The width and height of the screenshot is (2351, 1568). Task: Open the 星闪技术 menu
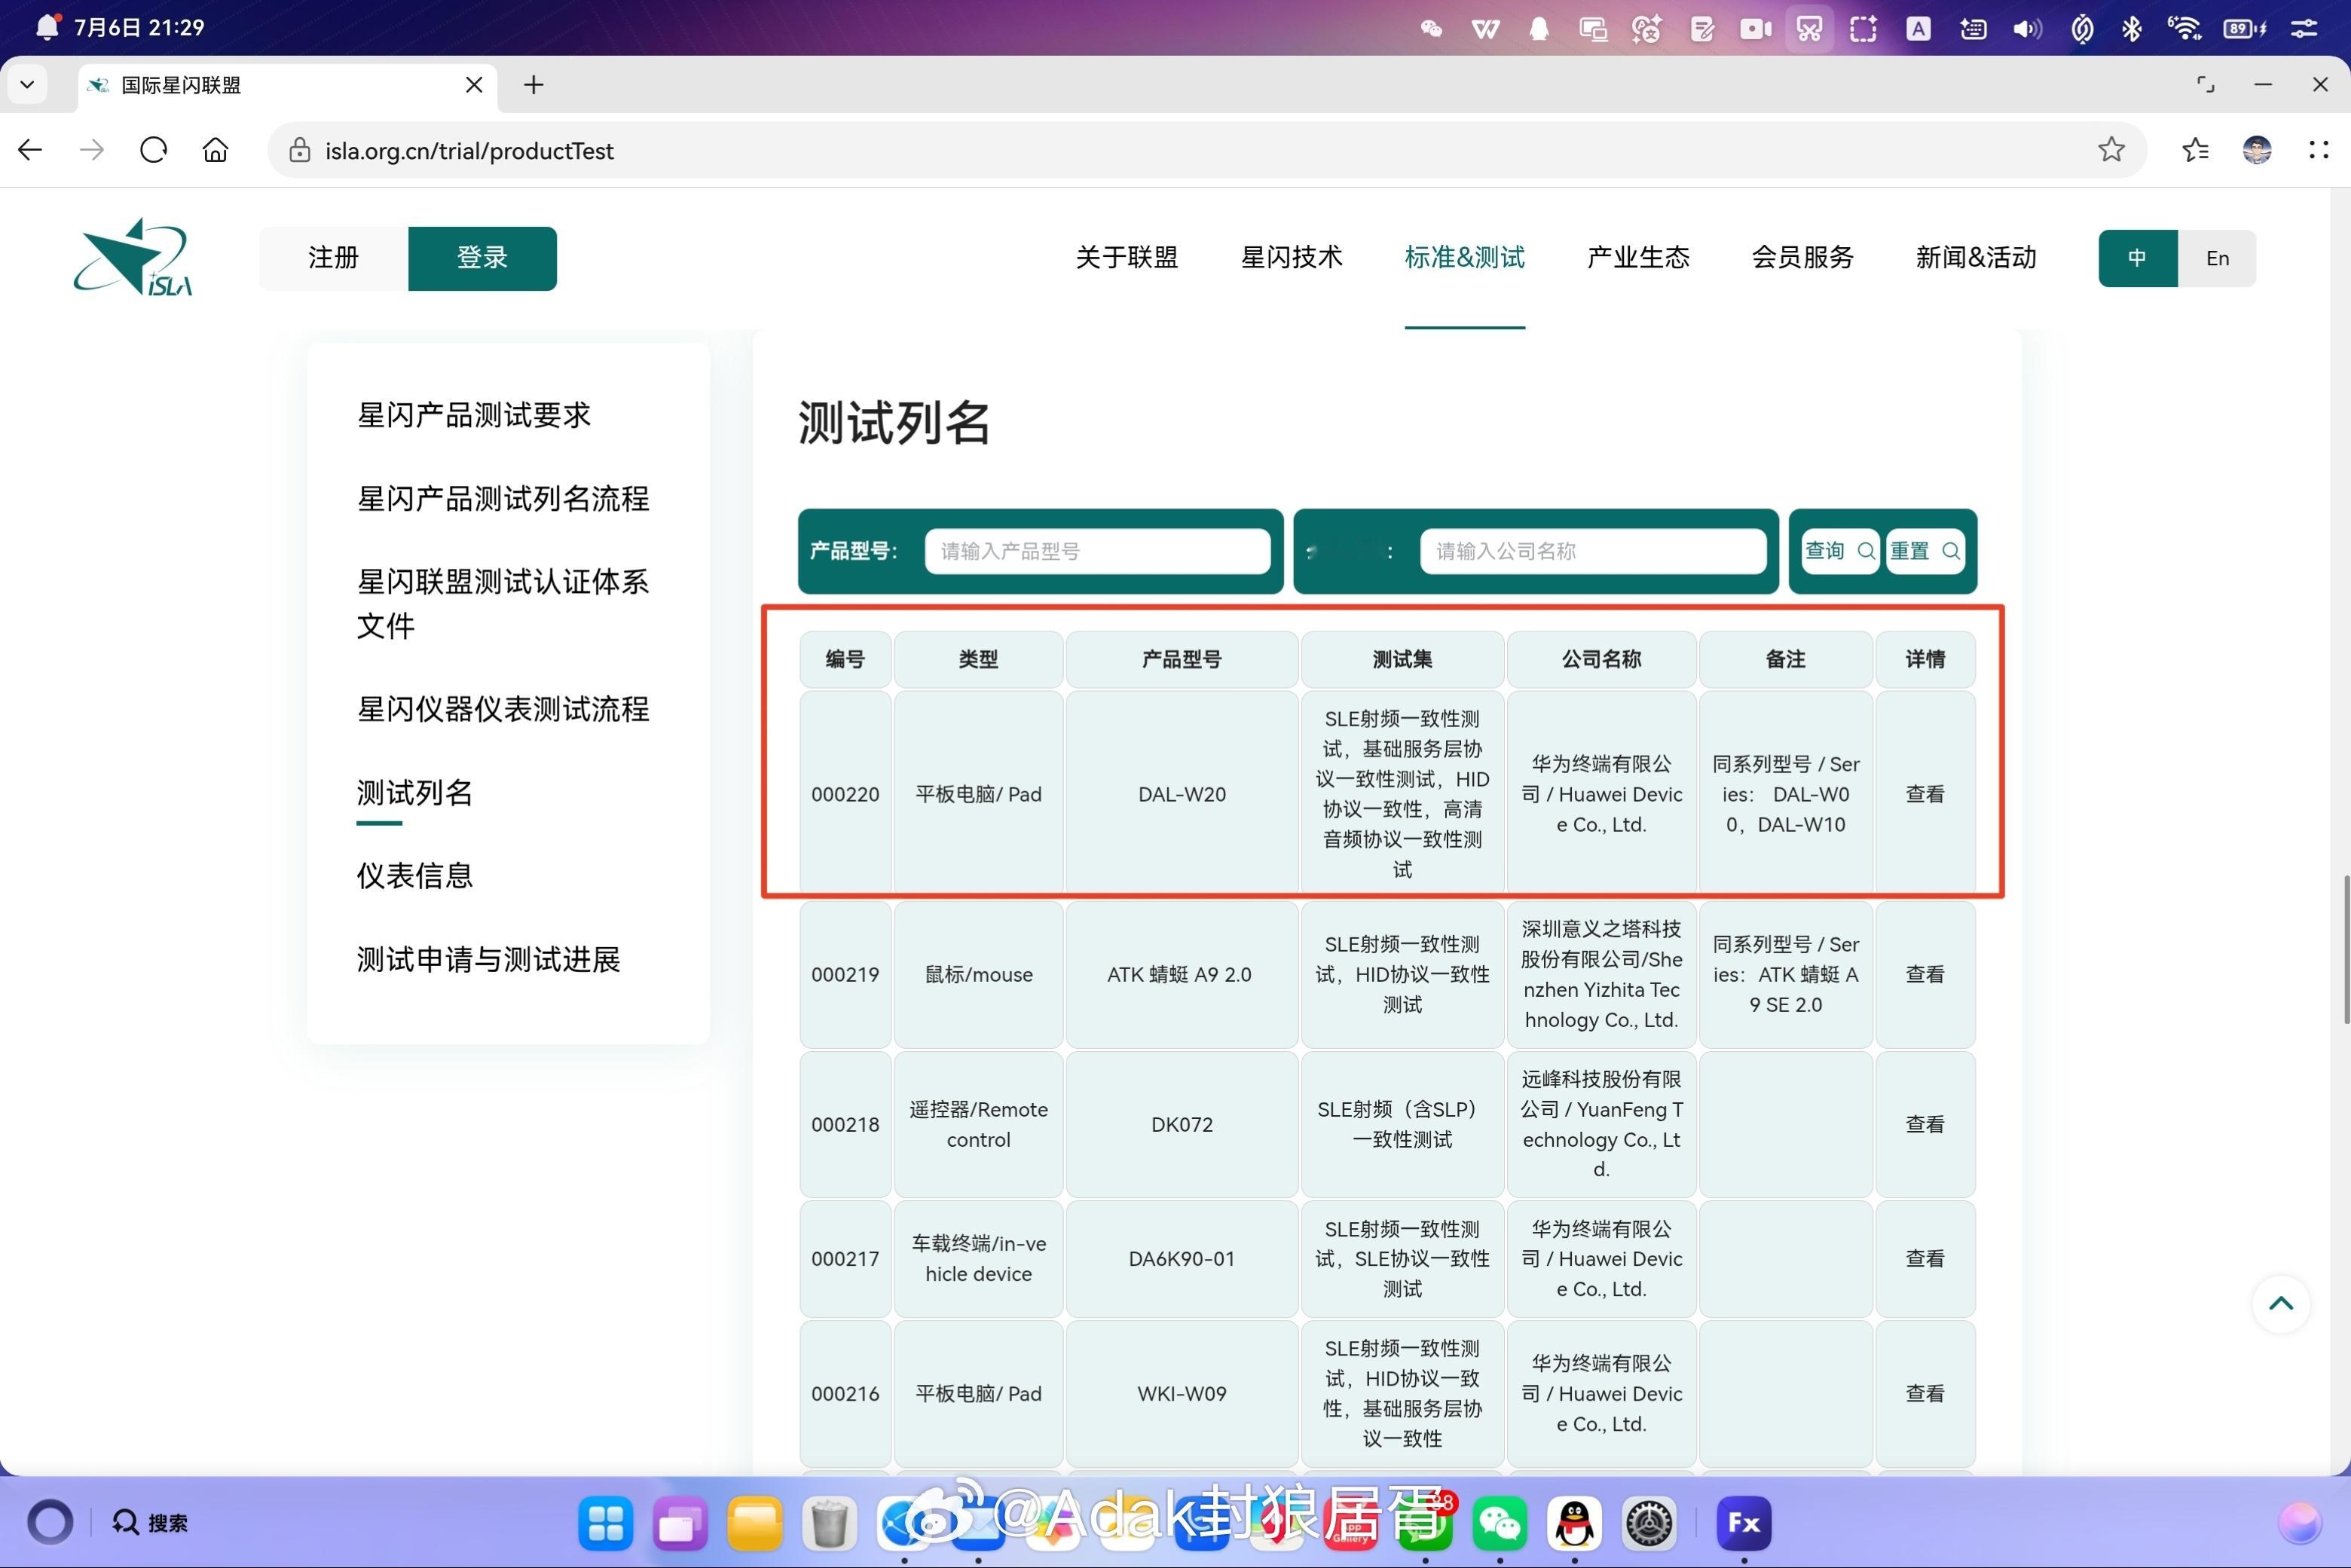tap(1291, 258)
